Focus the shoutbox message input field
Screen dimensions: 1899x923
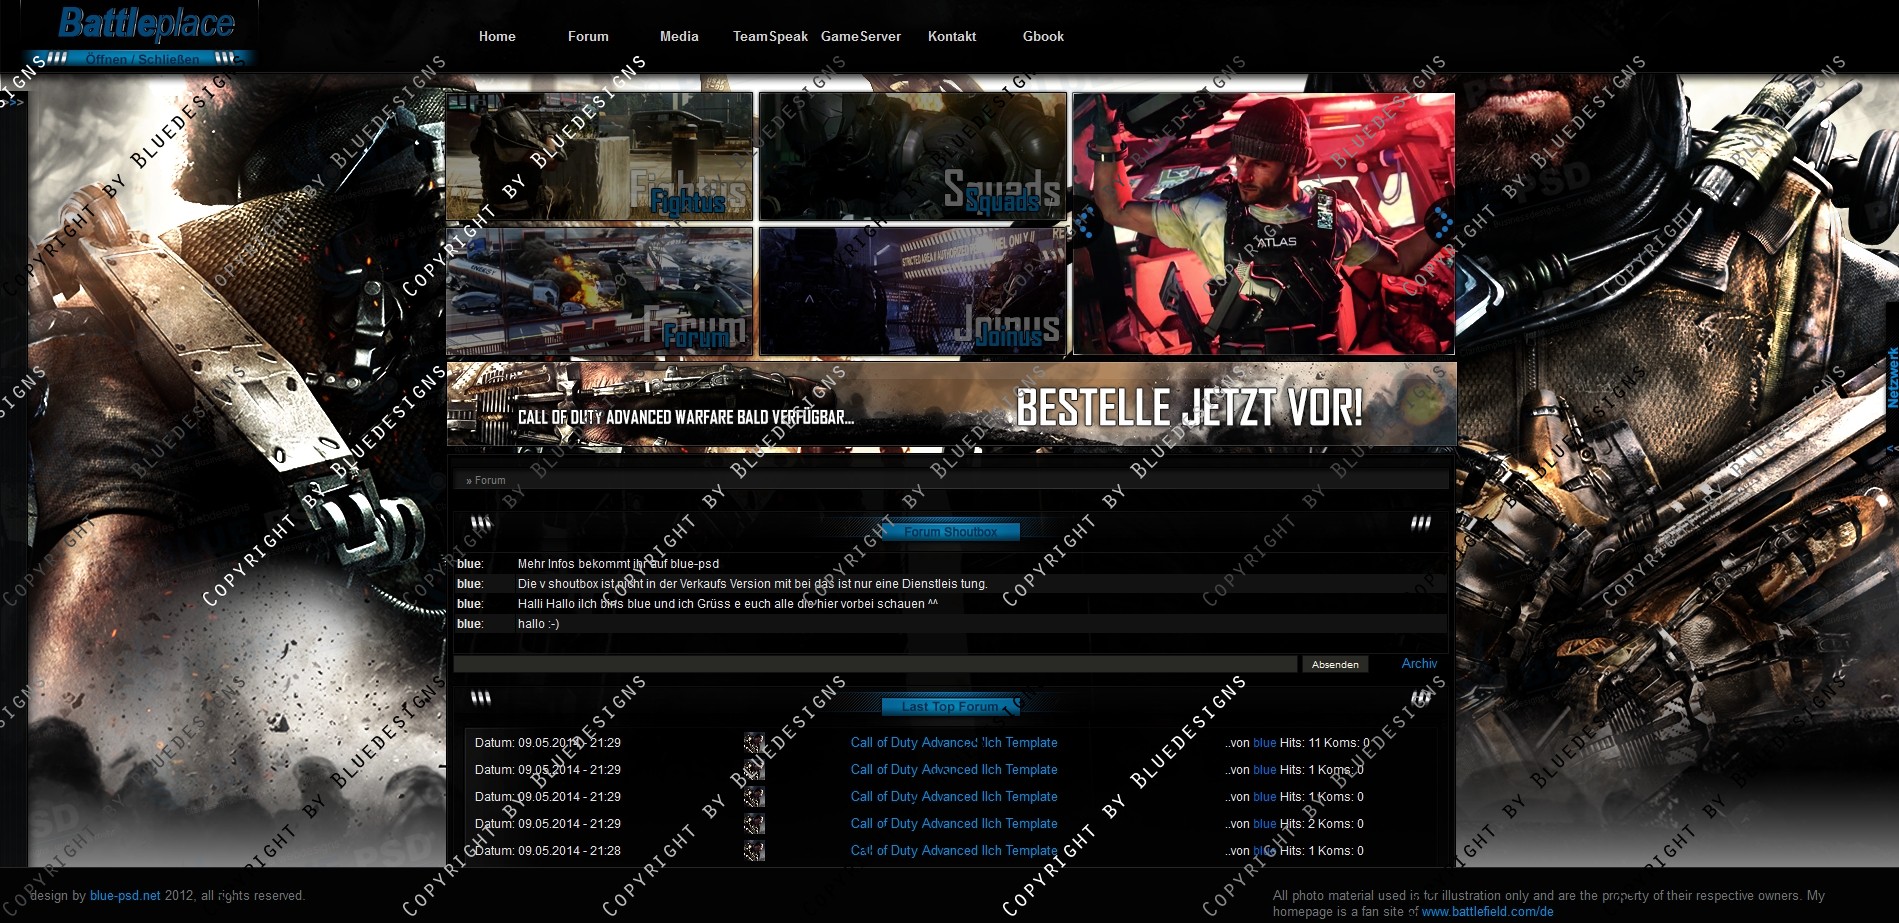875,664
